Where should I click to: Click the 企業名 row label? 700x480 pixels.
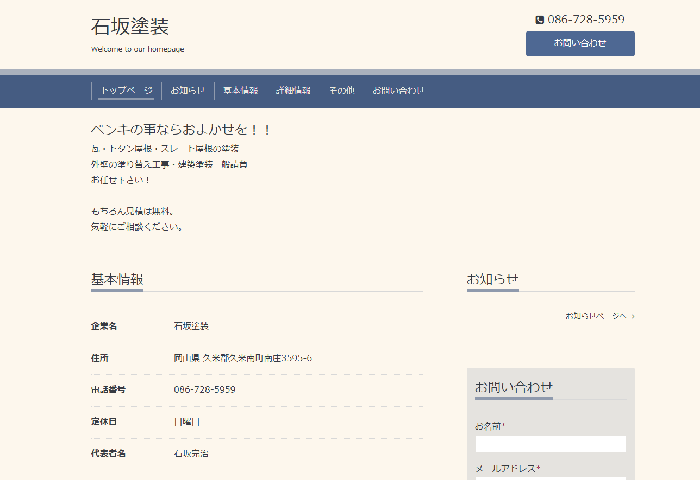(104, 326)
